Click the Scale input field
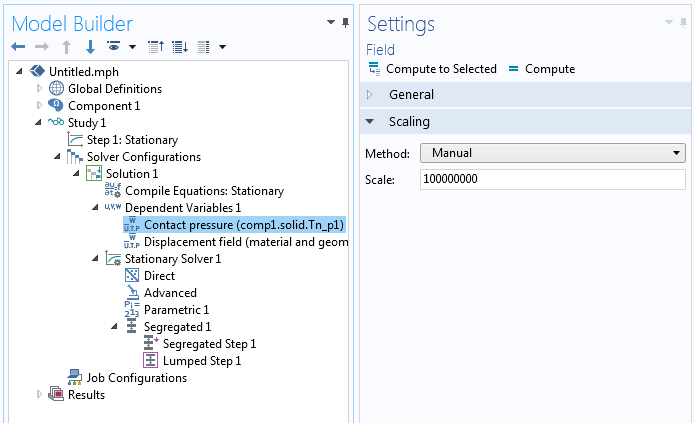The width and height of the screenshot is (695, 423). click(551, 180)
